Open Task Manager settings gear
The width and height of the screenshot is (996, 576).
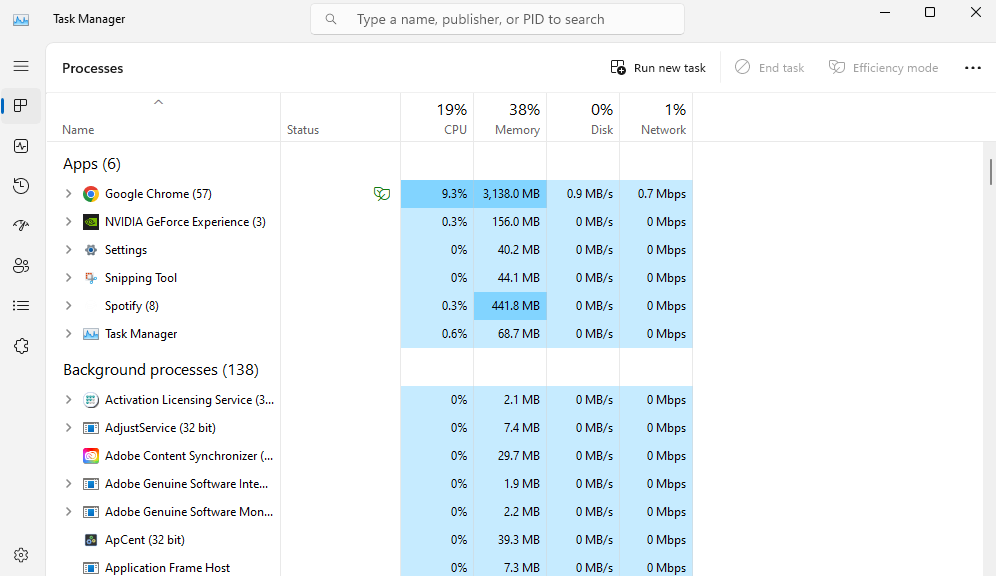(x=21, y=555)
